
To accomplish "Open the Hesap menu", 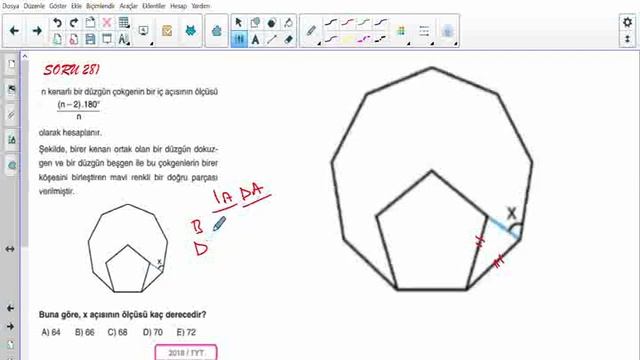I will [x=178, y=6].
